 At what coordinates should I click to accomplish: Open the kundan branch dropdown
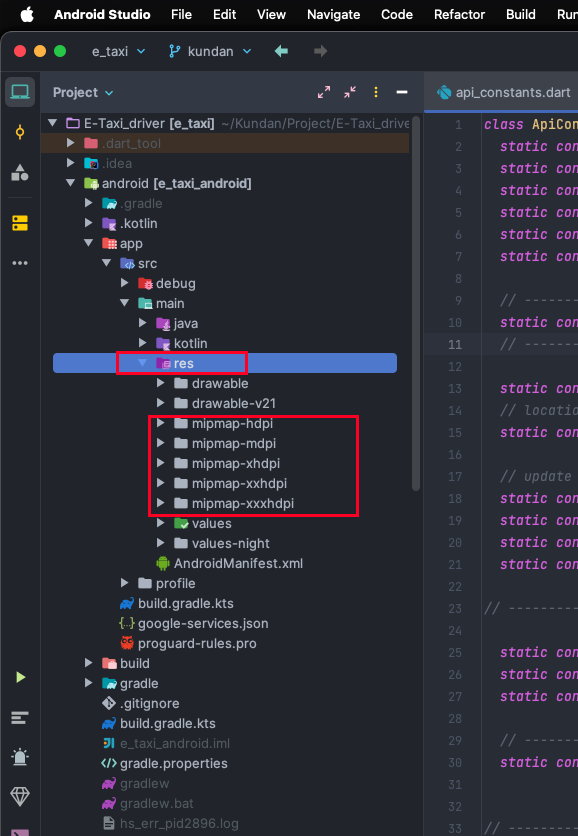pyautogui.click(x=210, y=51)
